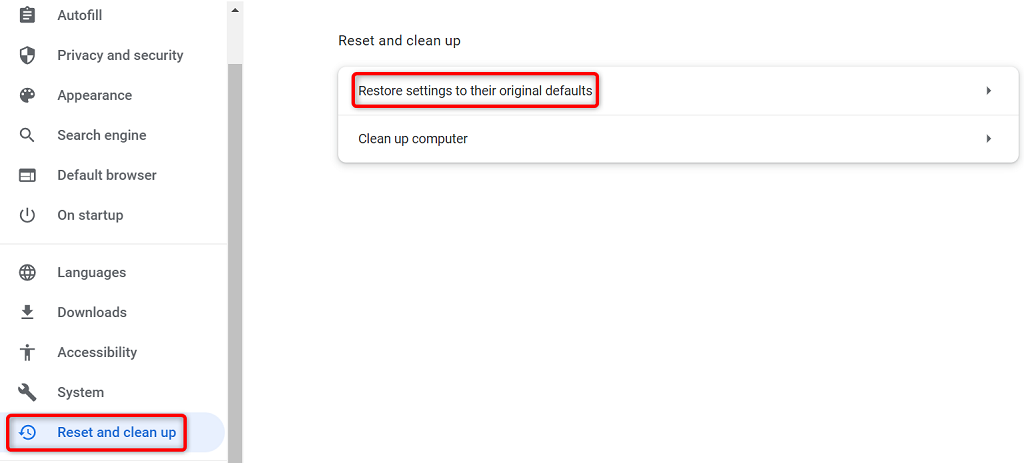Expand arrow for Clean up computer row
Screen dimensions: 1024x463
coord(988,139)
